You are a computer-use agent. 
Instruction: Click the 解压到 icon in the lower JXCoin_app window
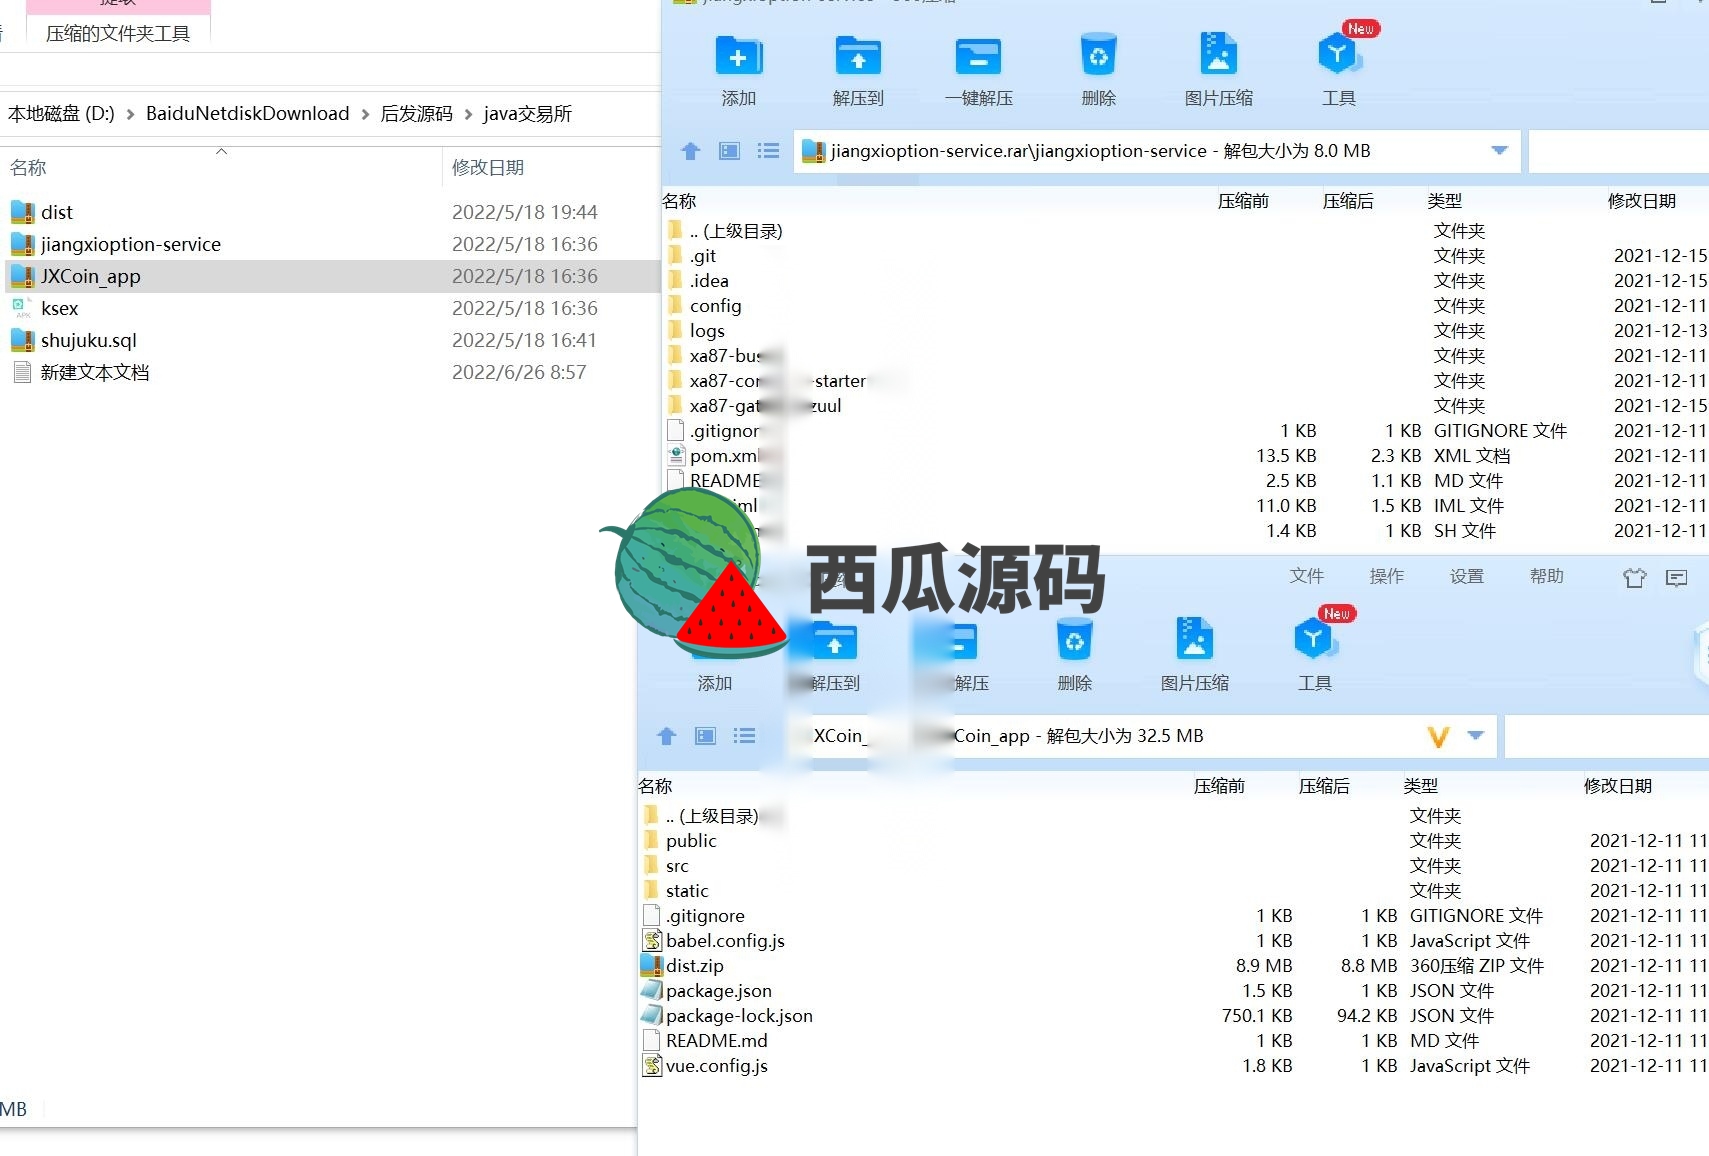[834, 641]
